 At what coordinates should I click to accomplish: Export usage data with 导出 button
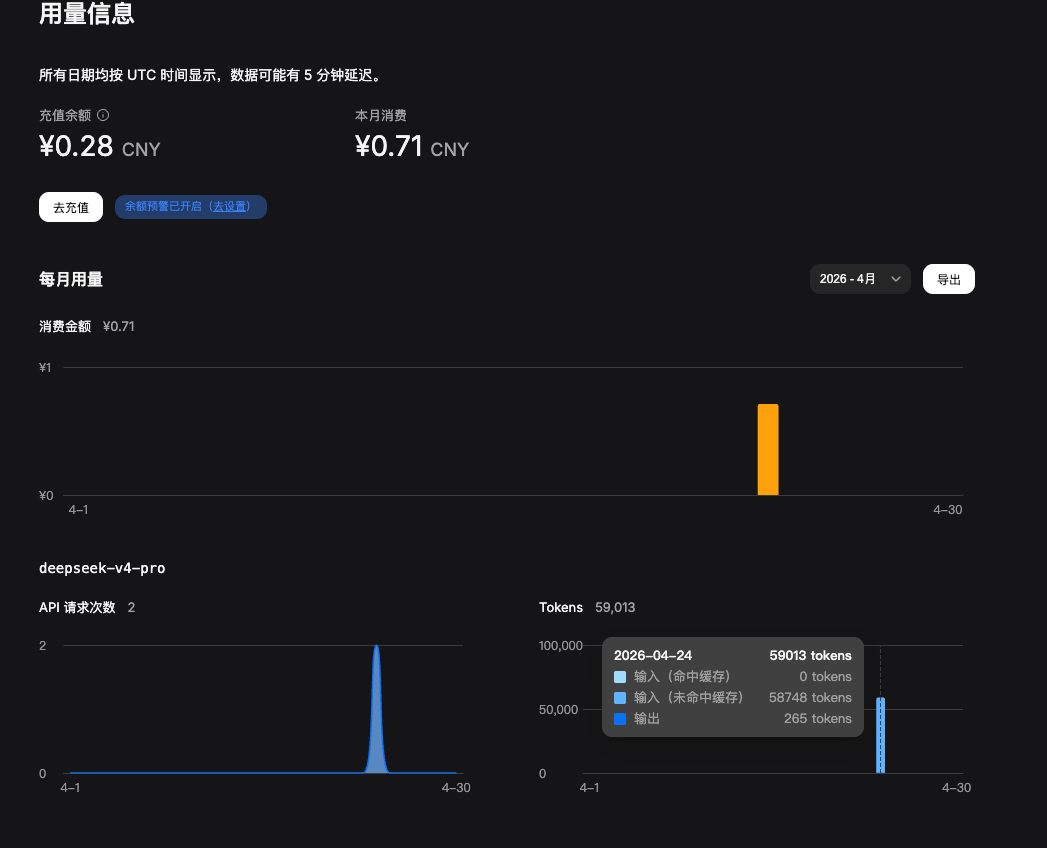(948, 280)
